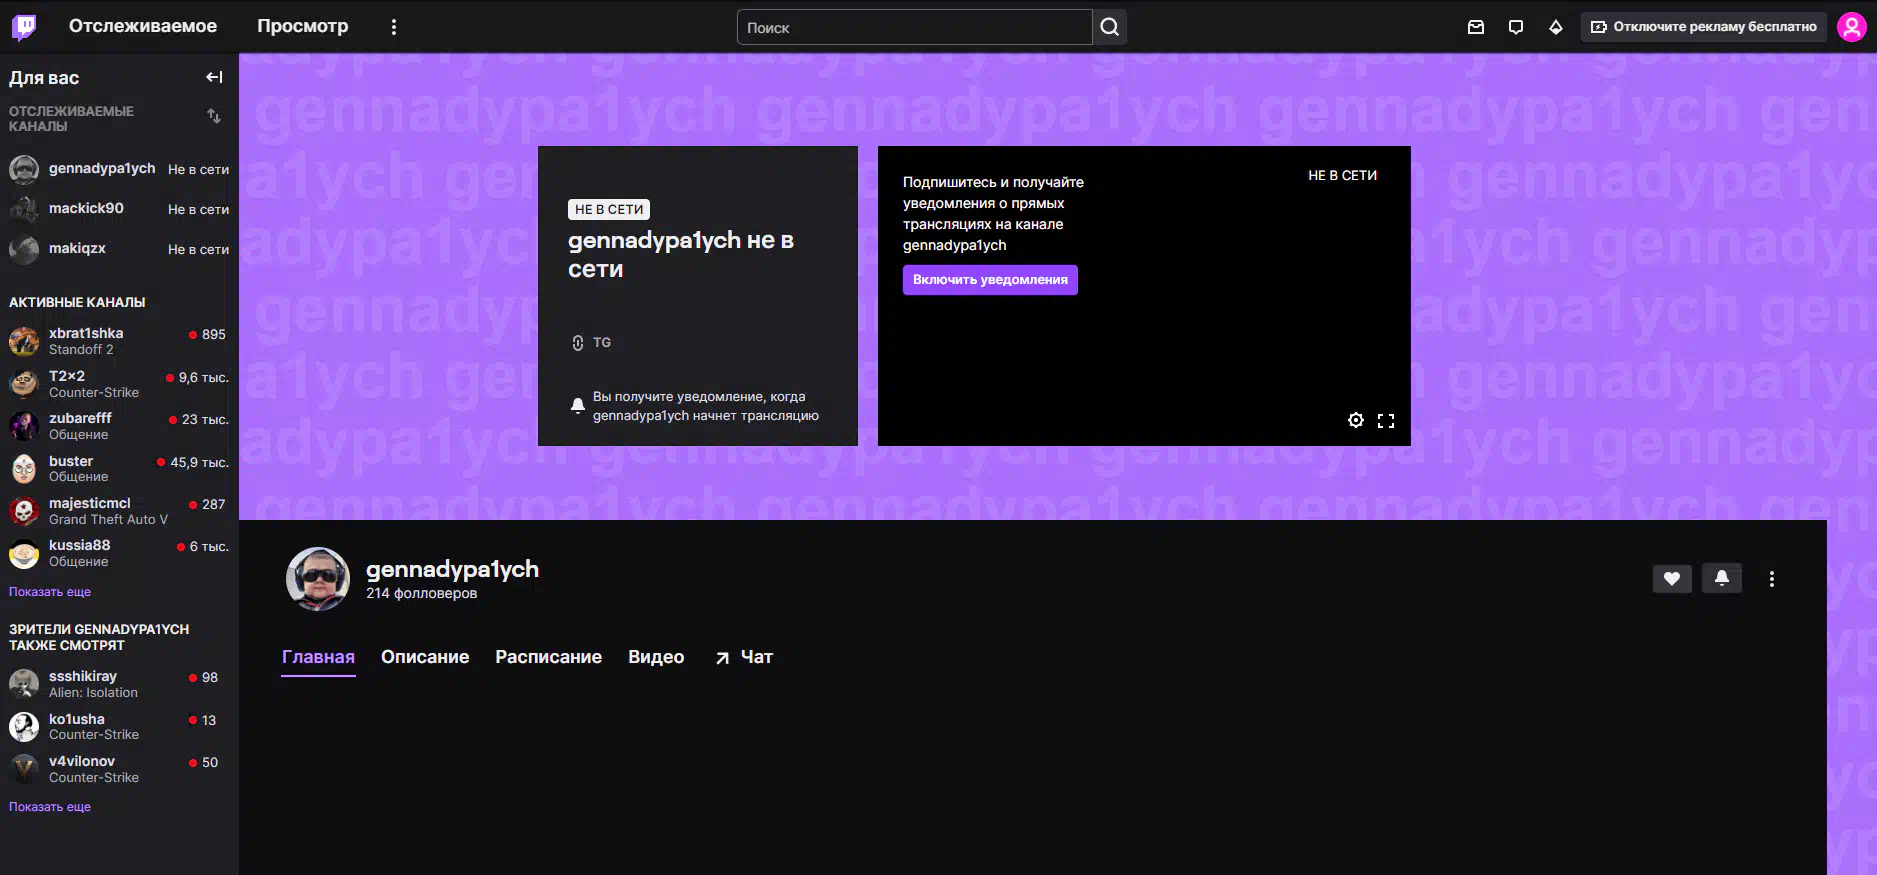
Task: Open kussia88 channel avatar
Action: 24,553
